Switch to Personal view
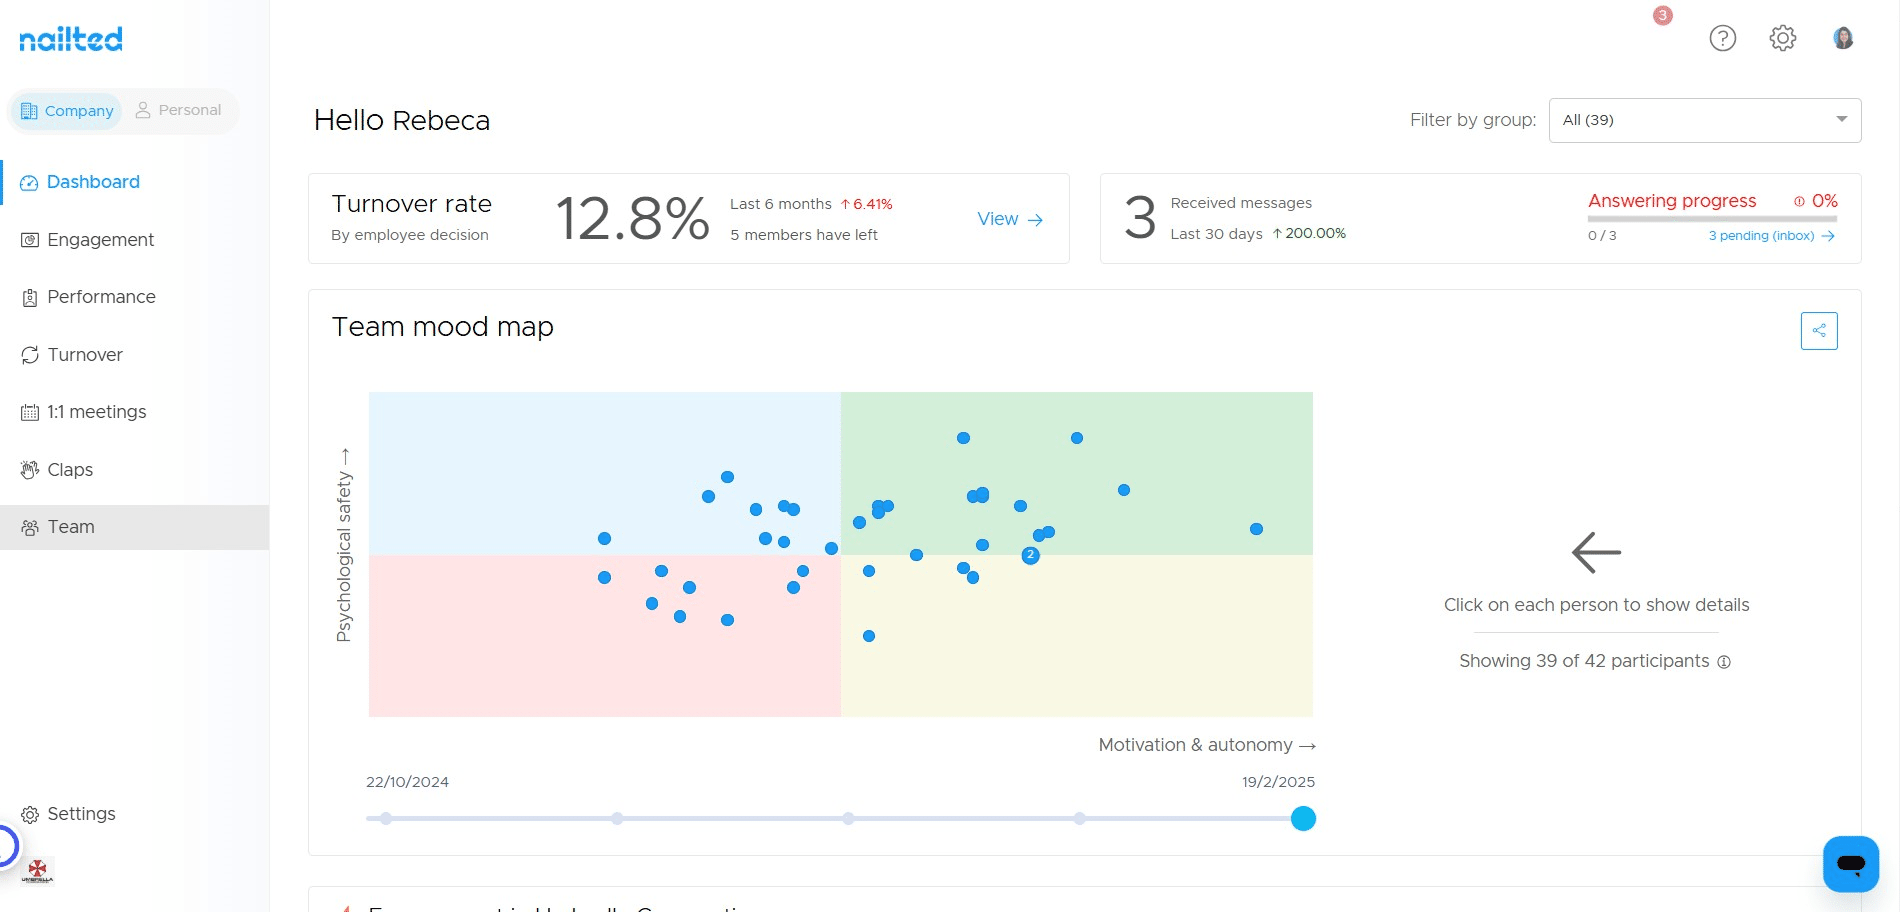The width and height of the screenshot is (1900, 912). (178, 110)
